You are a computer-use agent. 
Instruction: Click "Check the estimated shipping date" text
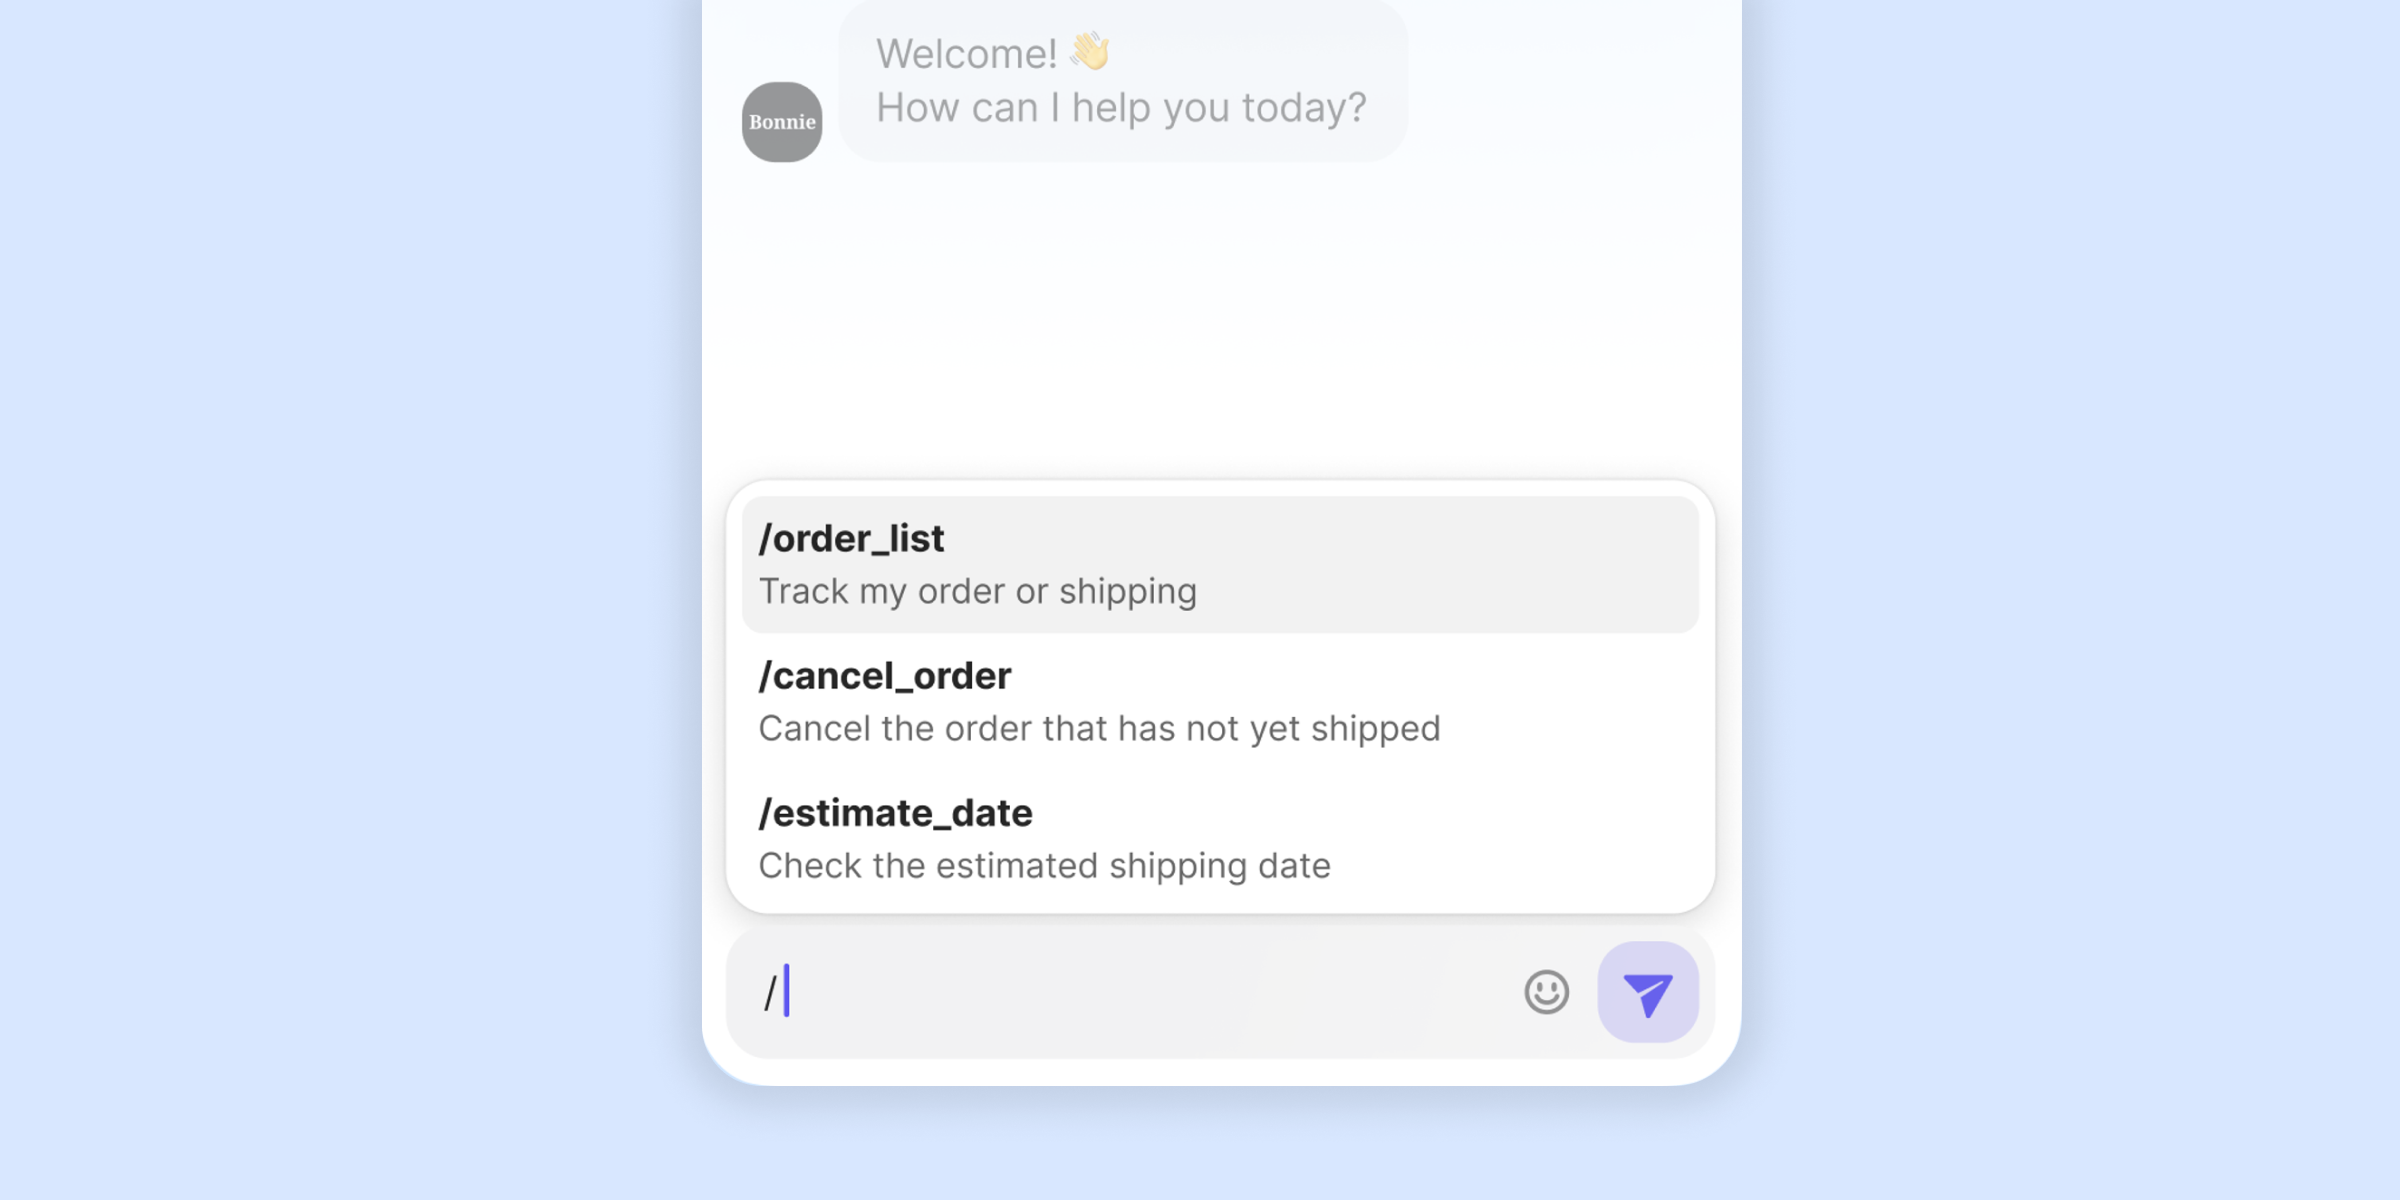pyautogui.click(x=1044, y=865)
